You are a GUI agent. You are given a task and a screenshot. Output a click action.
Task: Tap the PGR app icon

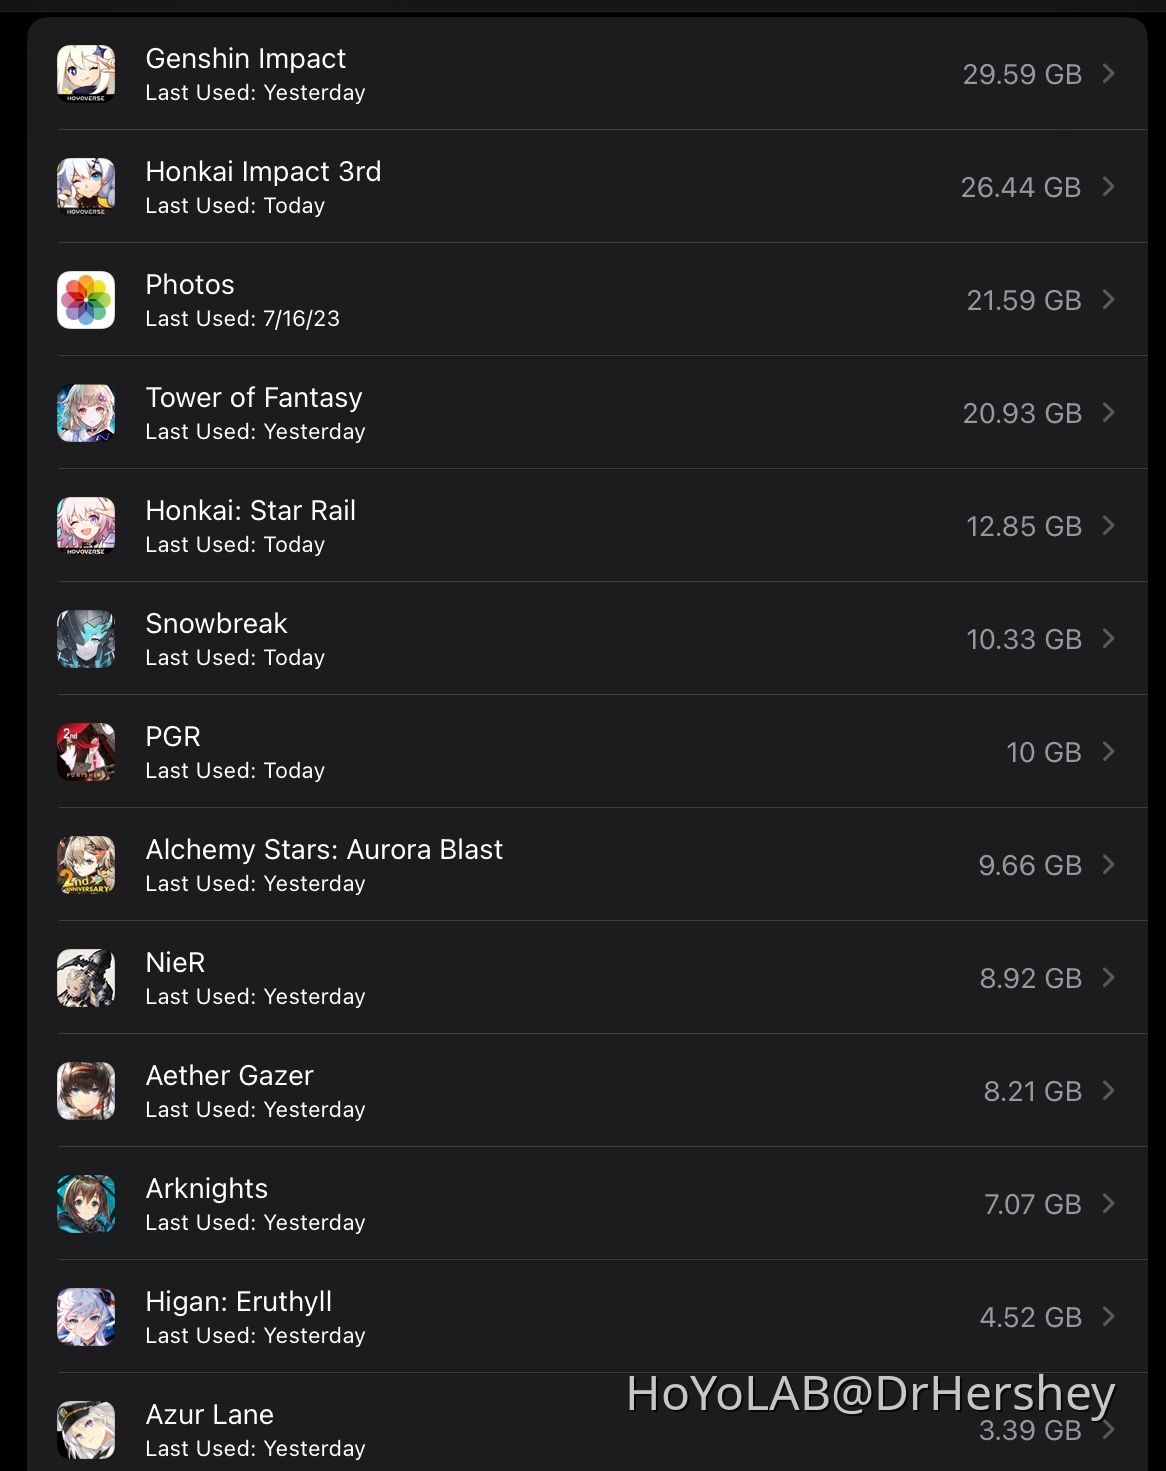(x=86, y=752)
